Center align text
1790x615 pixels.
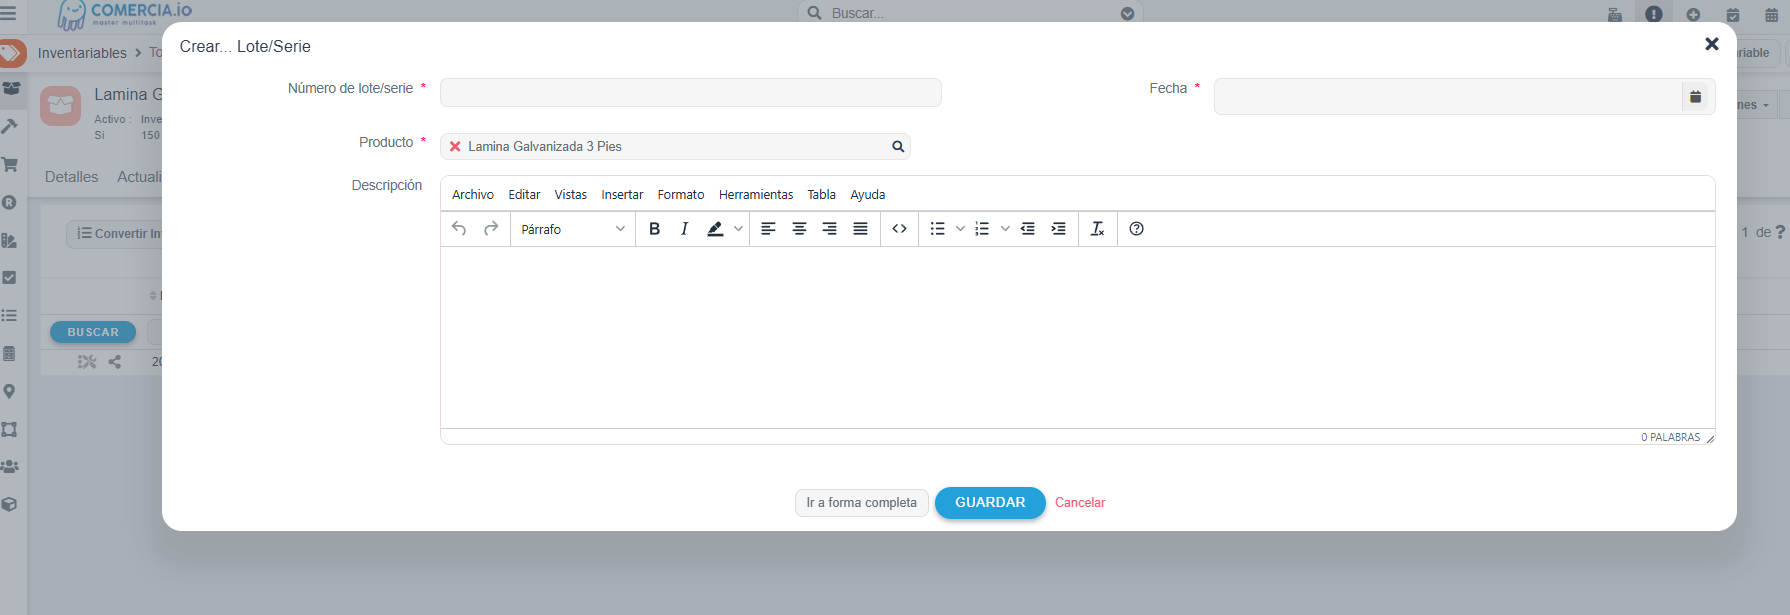coord(799,229)
